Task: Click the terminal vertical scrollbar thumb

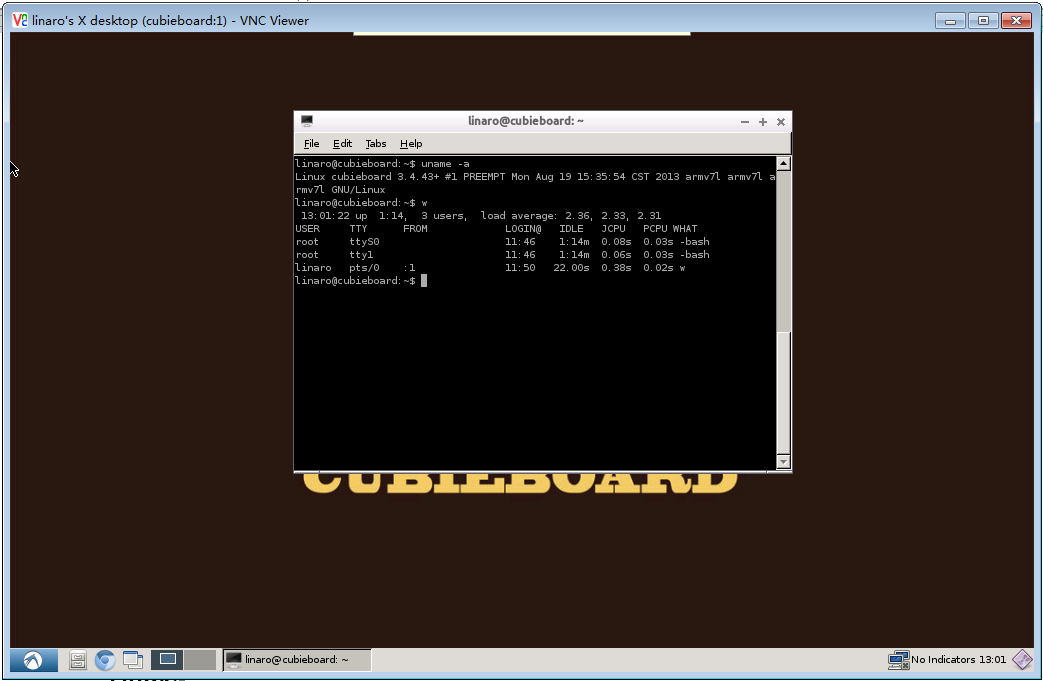Action: coord(784,392)
